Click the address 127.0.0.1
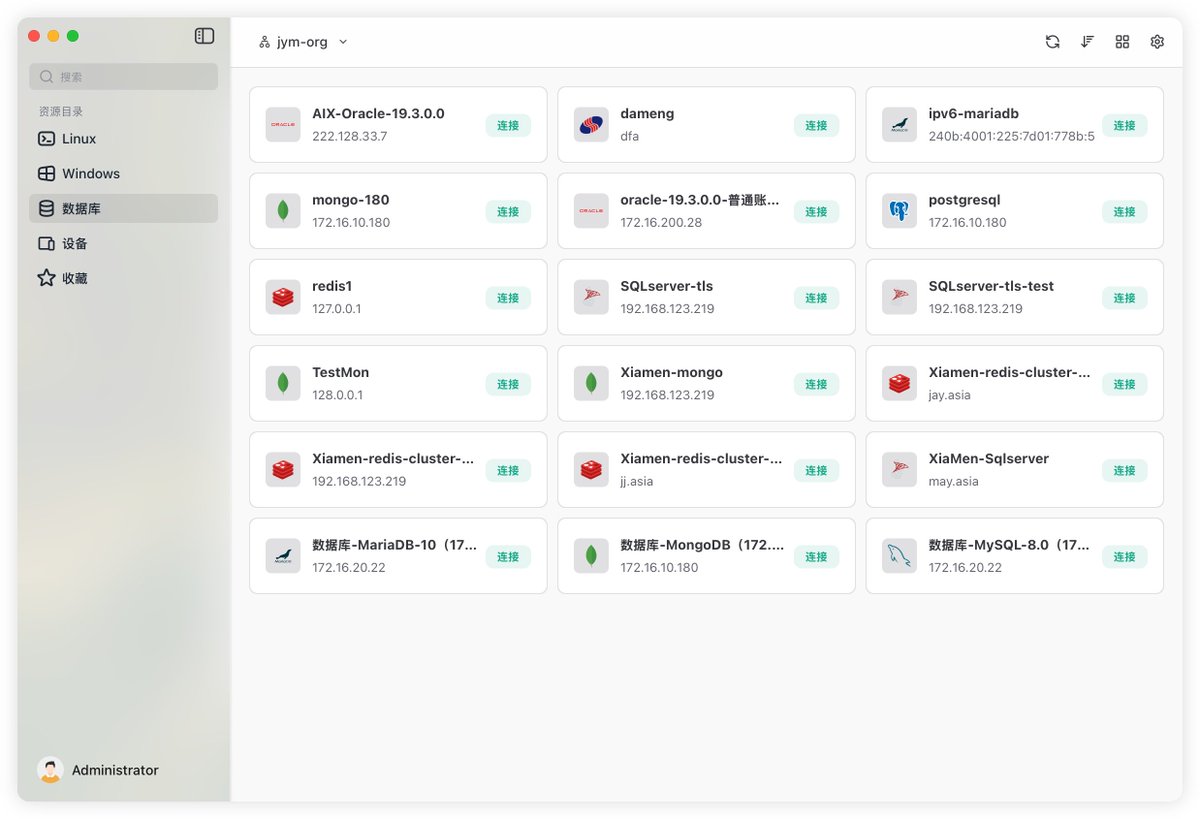 336,308
